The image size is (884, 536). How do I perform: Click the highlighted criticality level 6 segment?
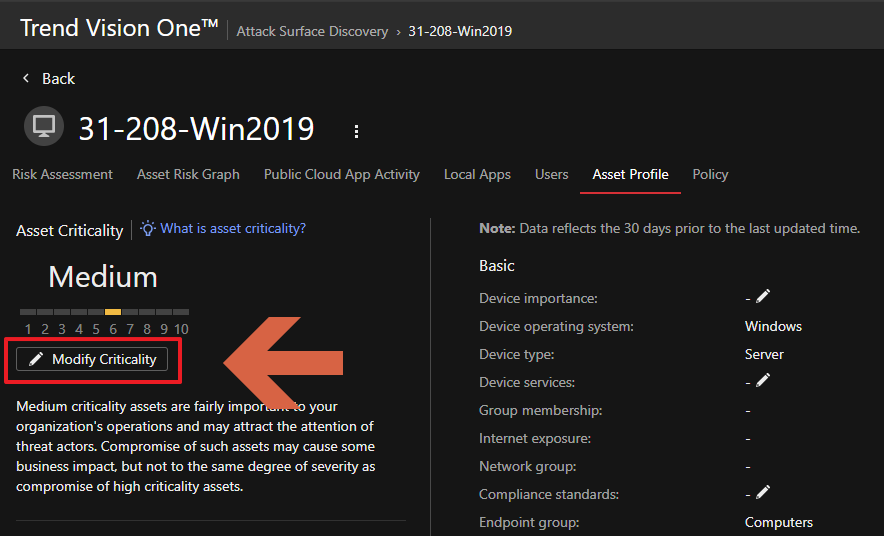tap(113, 312)
